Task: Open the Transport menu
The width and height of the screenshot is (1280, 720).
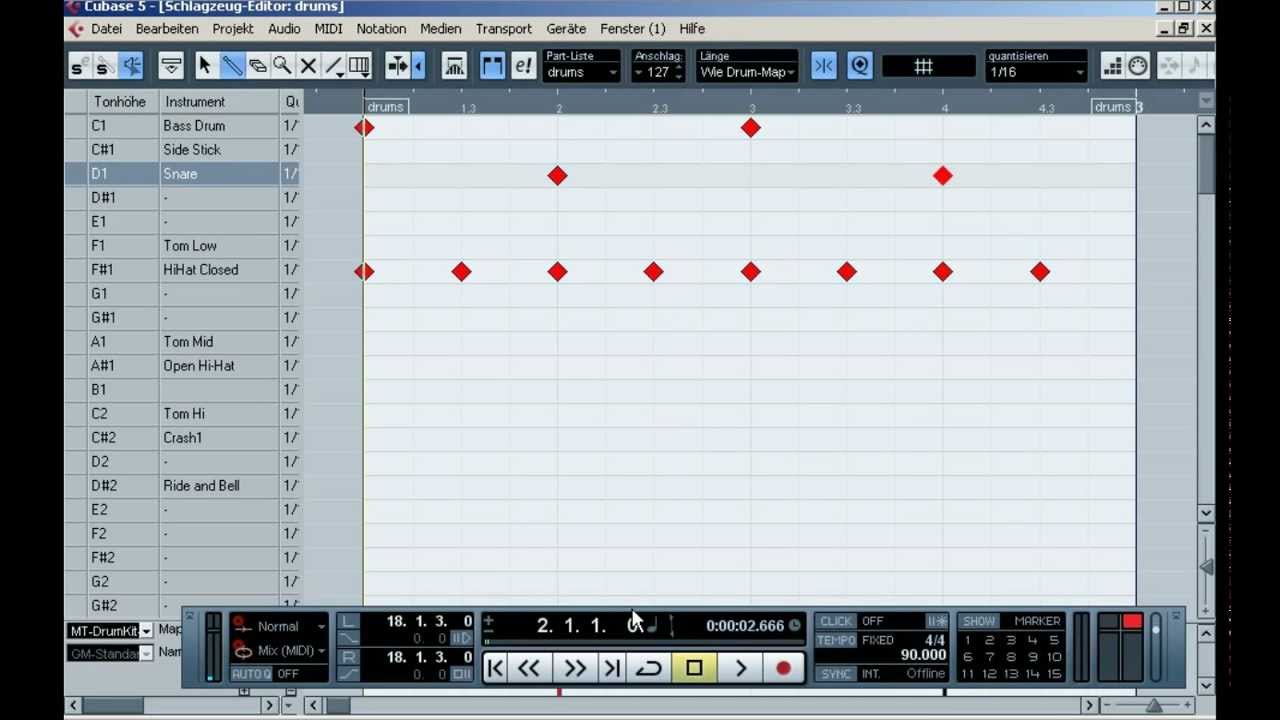Action: [x=503, y=29]
